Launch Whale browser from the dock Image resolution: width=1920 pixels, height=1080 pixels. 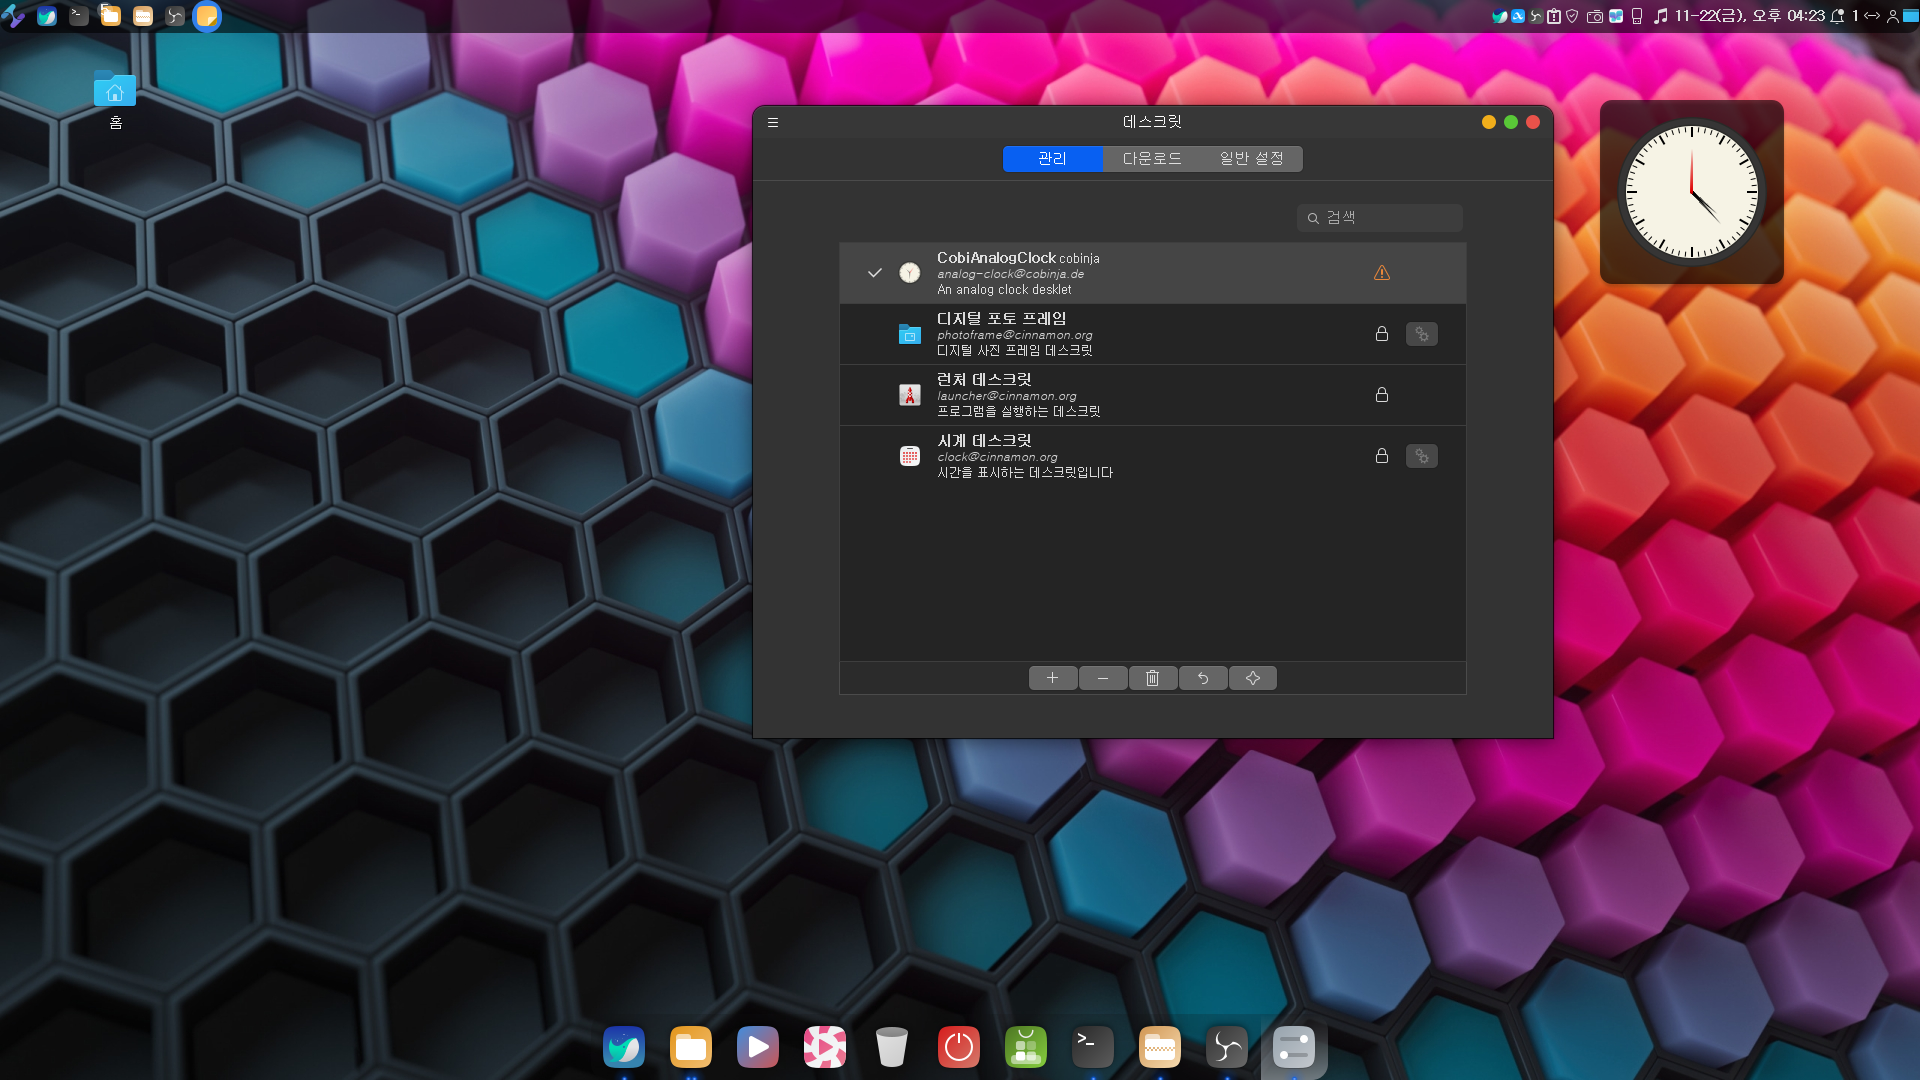pyautogui.click(x=624, y=1047)
